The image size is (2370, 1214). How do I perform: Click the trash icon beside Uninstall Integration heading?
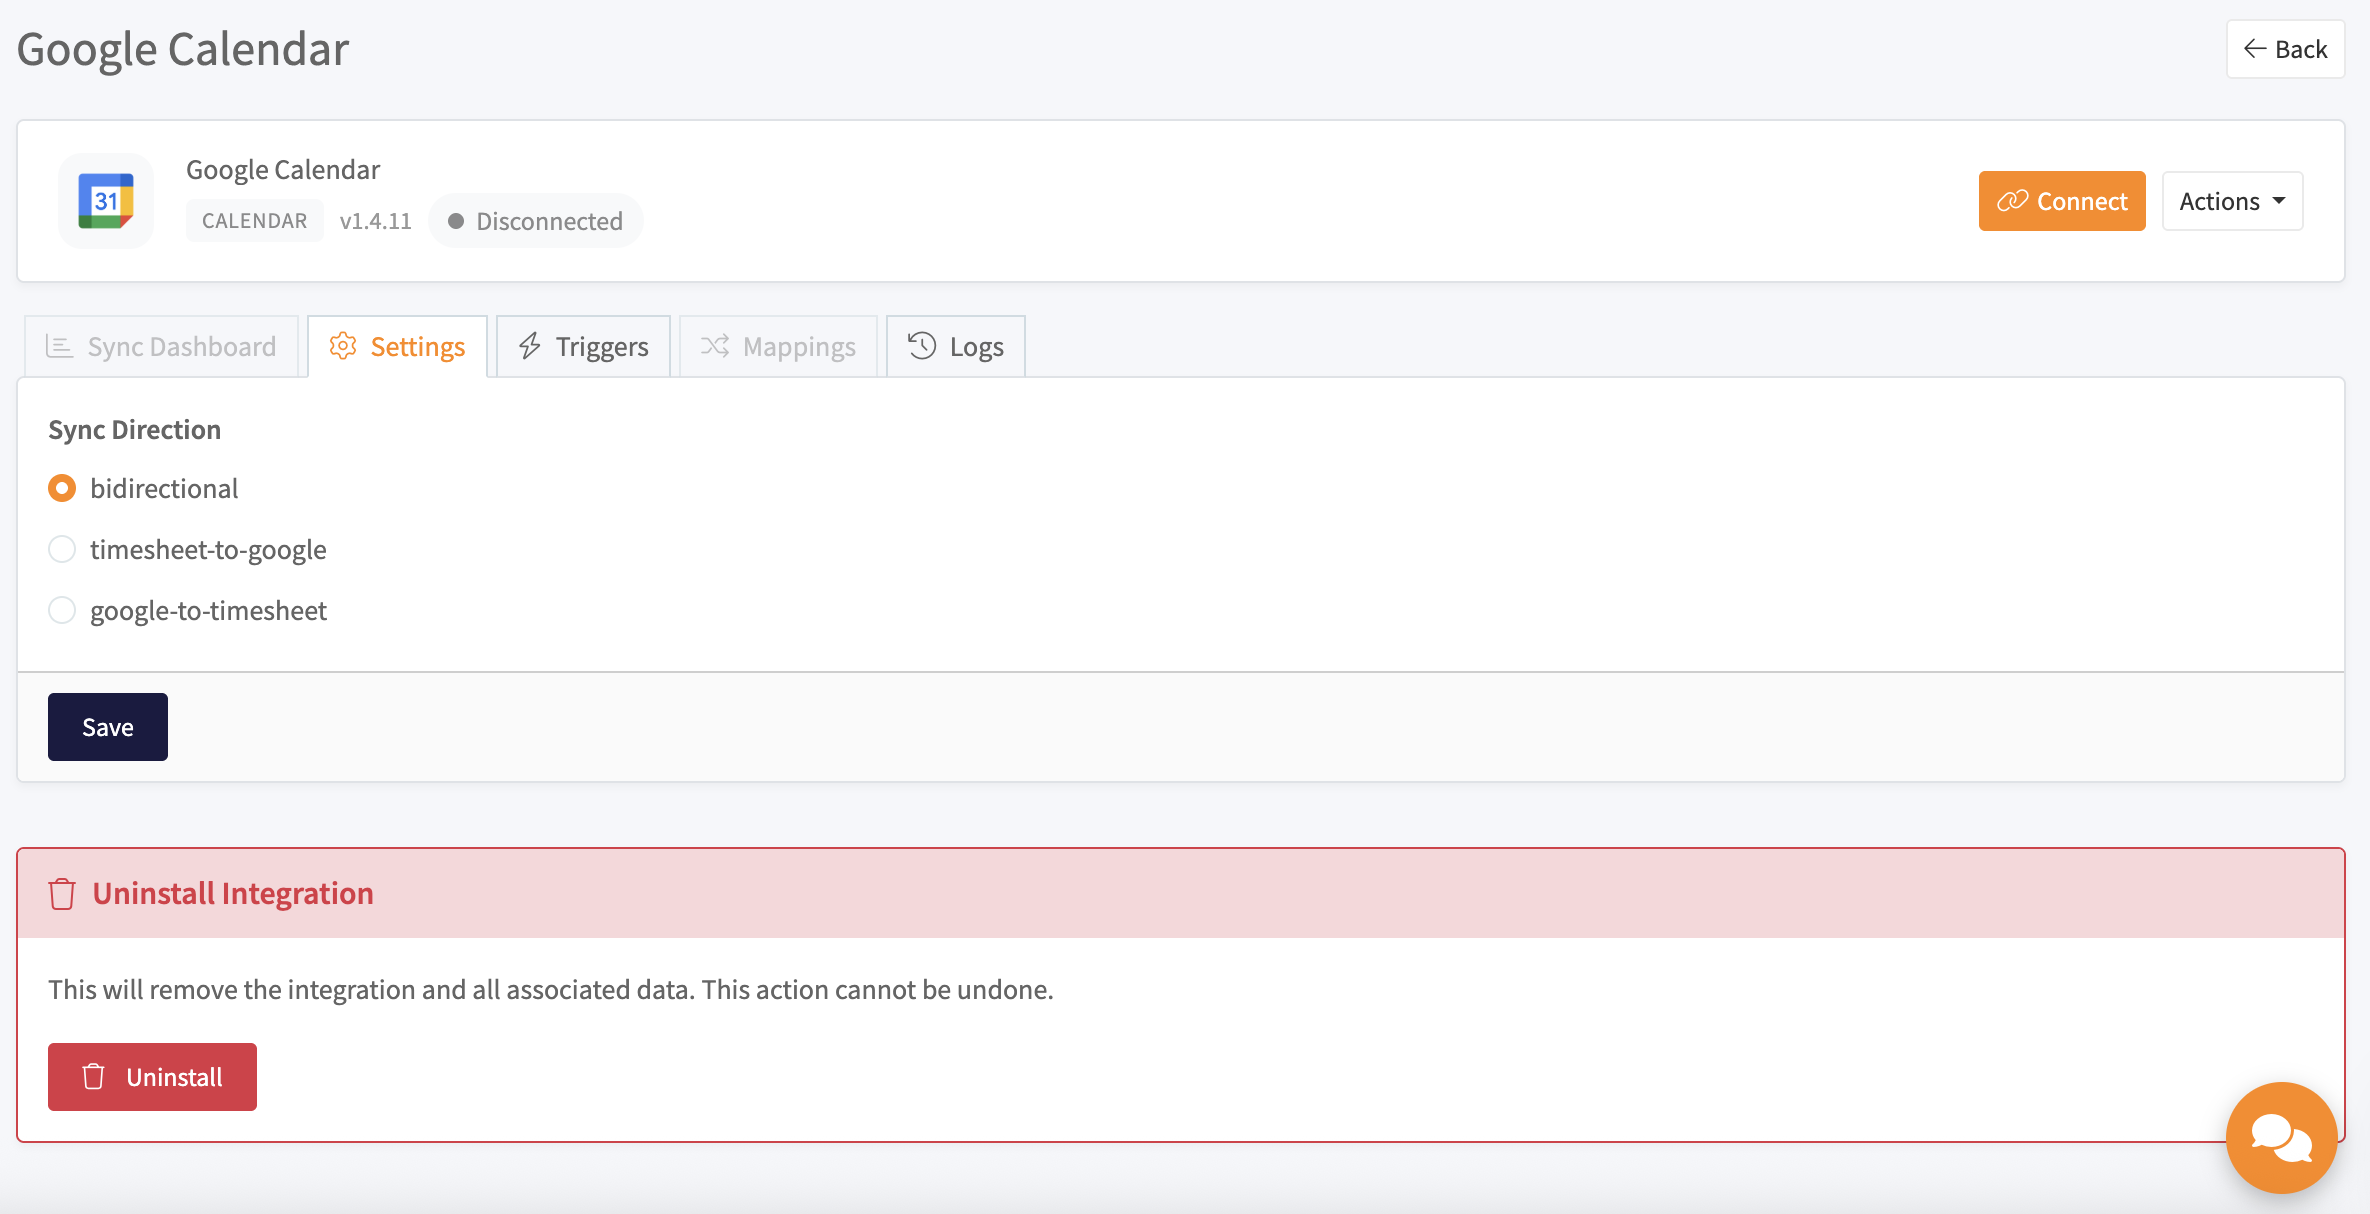coord(62,893)
